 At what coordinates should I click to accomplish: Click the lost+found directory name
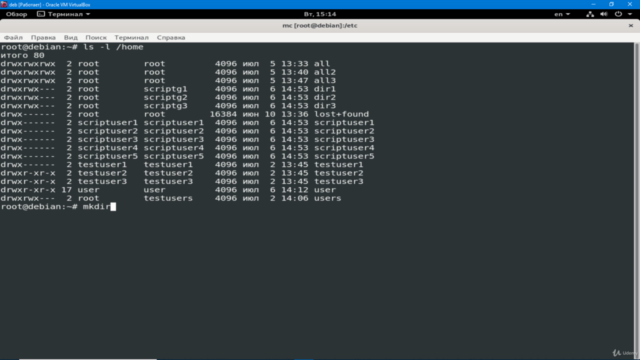(x=341, y=114)
